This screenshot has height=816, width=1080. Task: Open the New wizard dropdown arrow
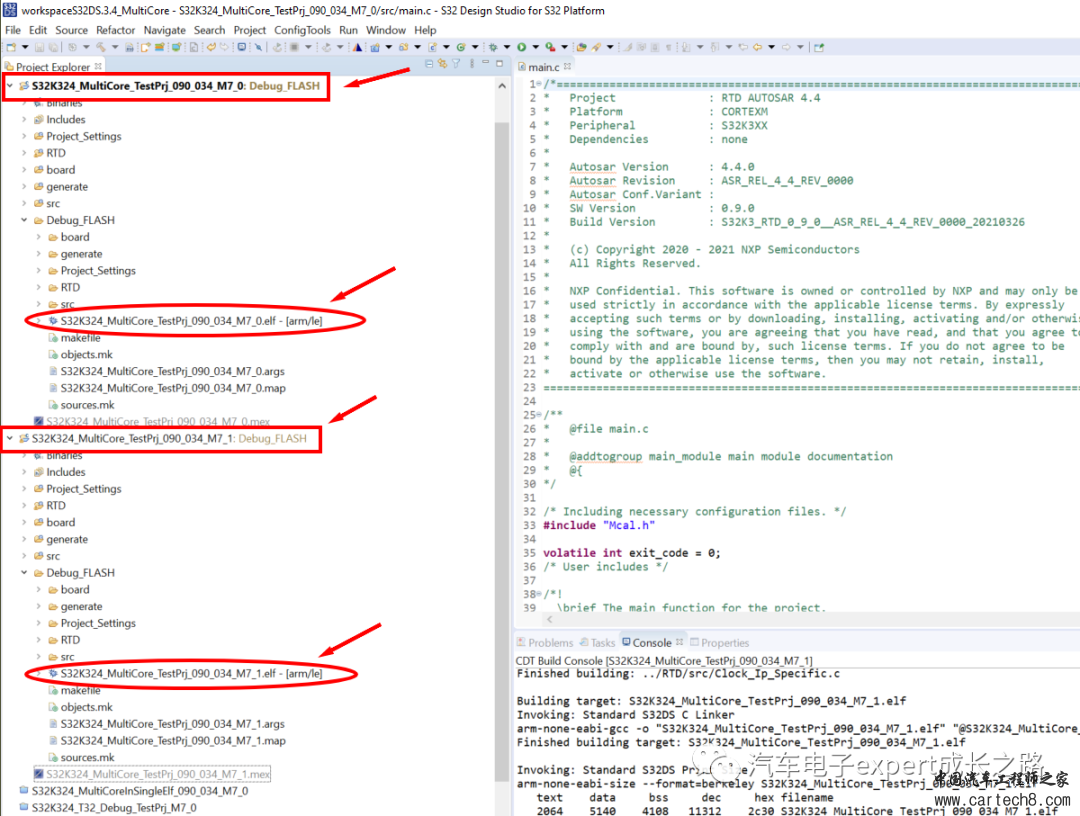pyautogui.click(x=25, y=48)
